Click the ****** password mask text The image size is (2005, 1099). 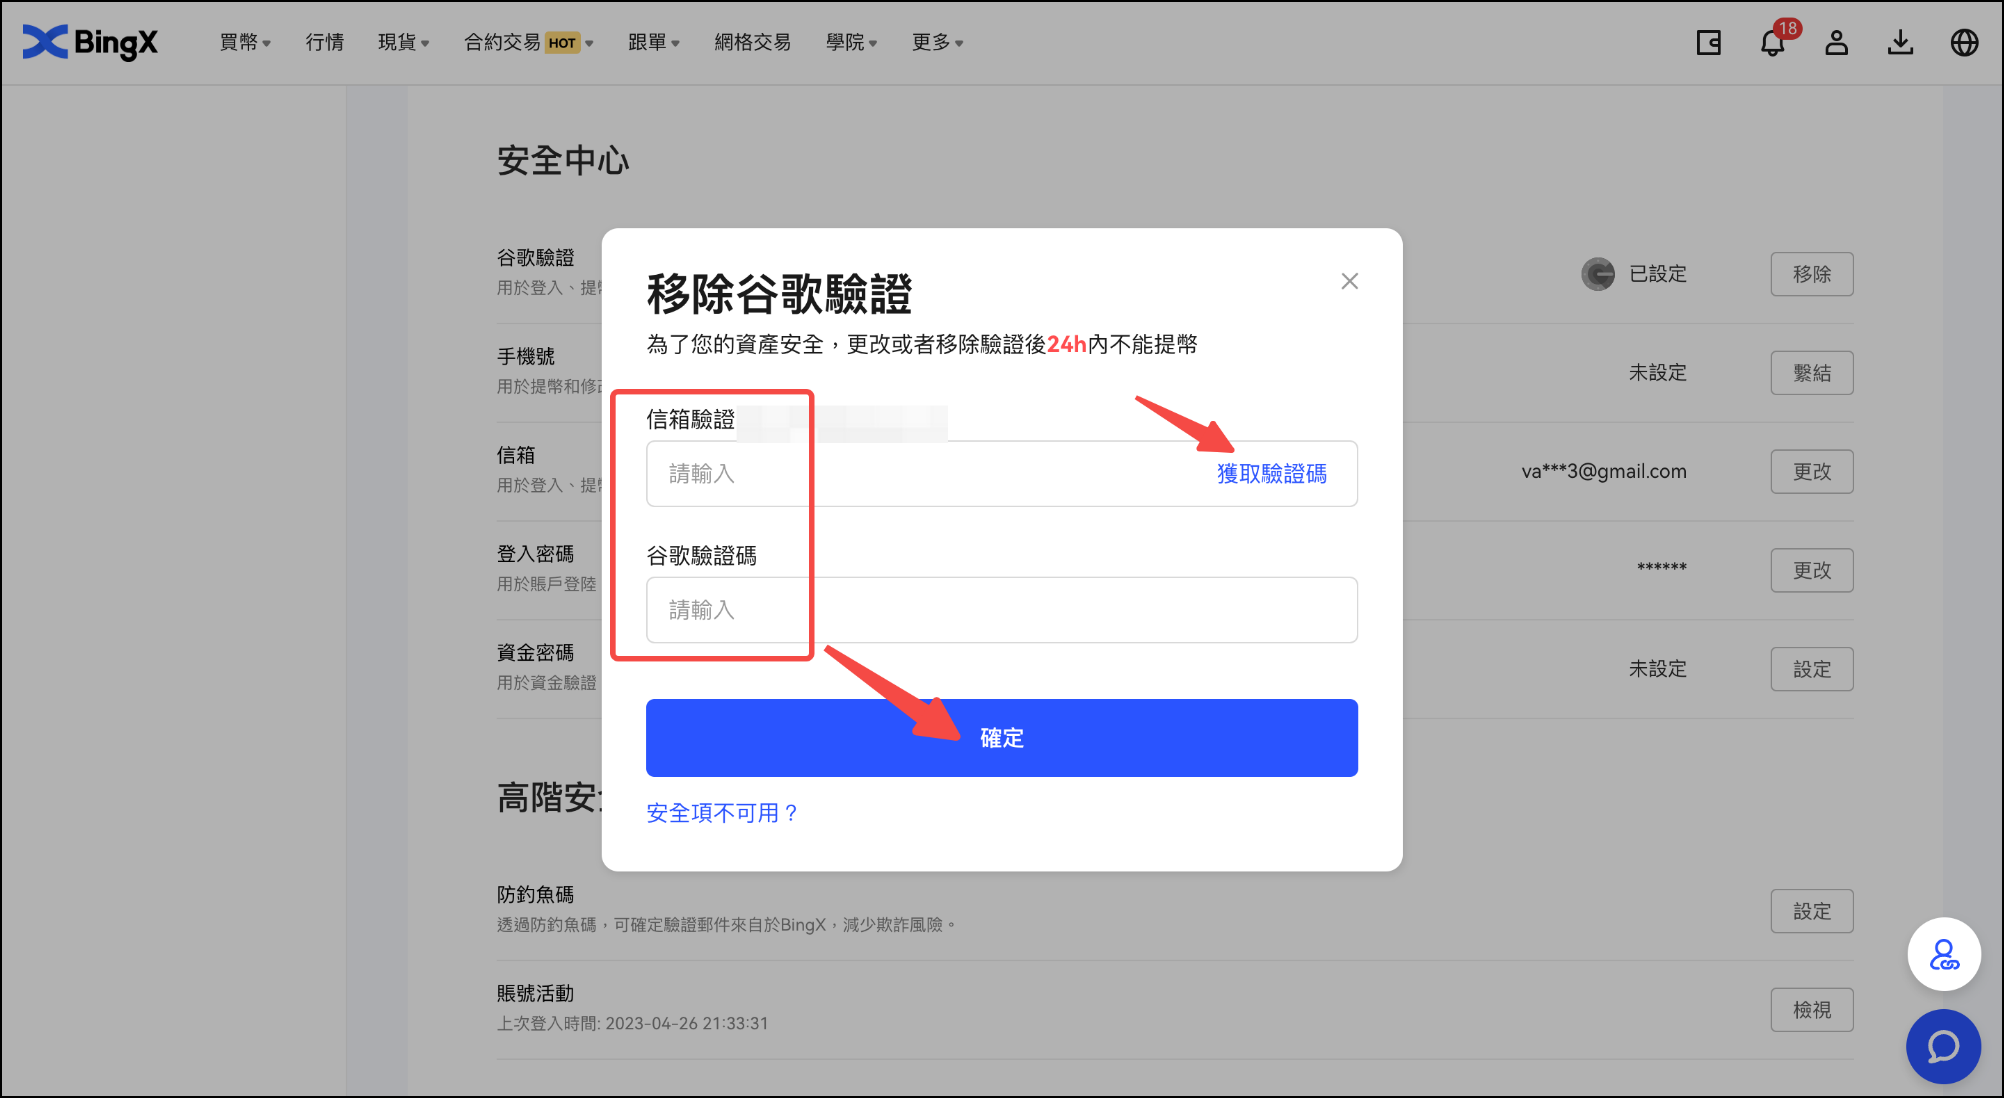(x=1662, y=568)
